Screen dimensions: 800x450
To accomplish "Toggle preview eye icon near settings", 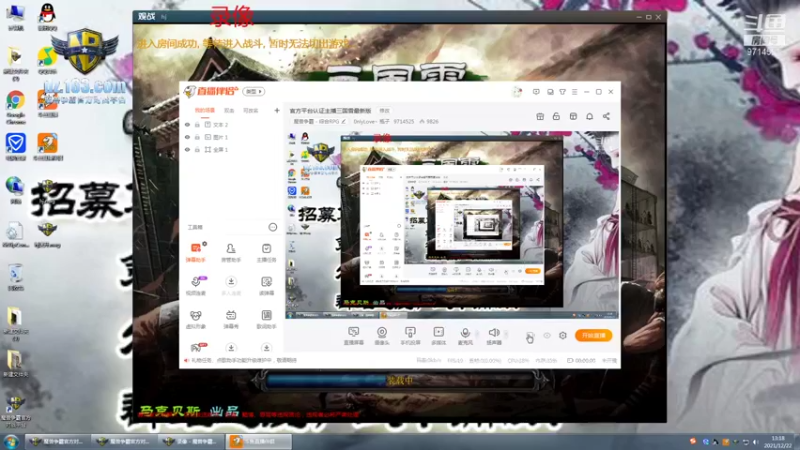I will (x=546, y=336).
